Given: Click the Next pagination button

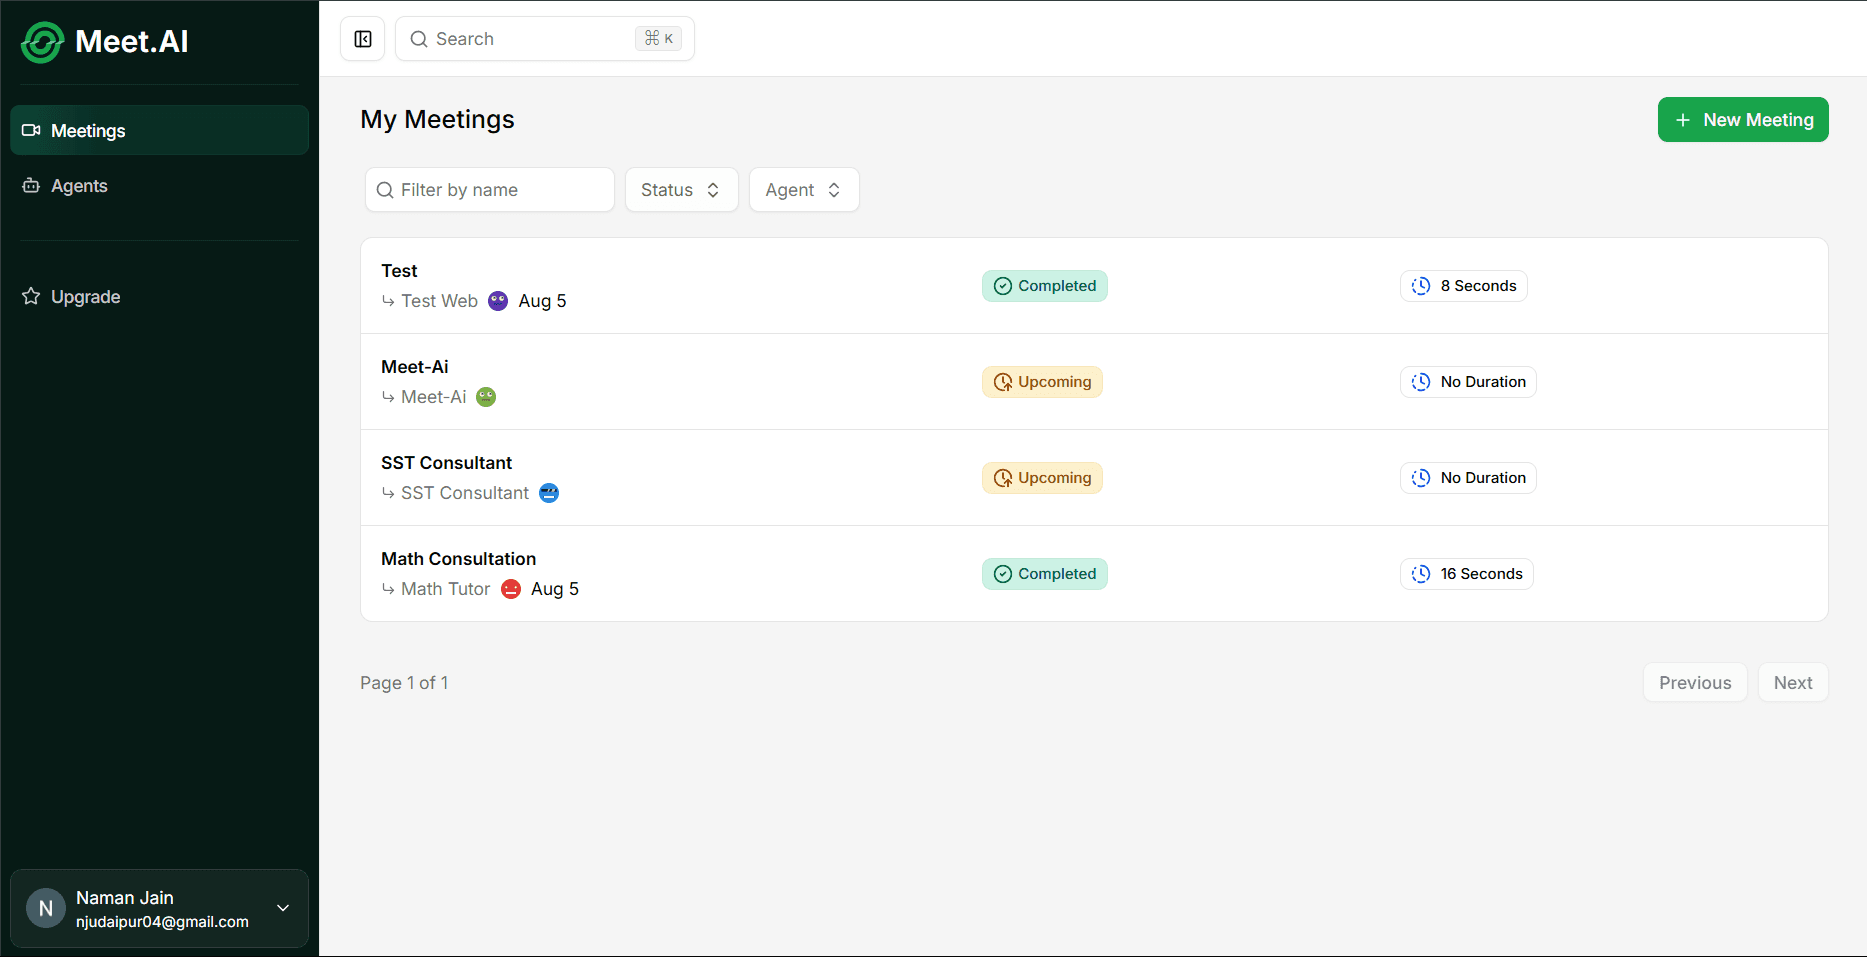Looking at the screenshot, I should pyautogui.click(x=1793, y=683).
